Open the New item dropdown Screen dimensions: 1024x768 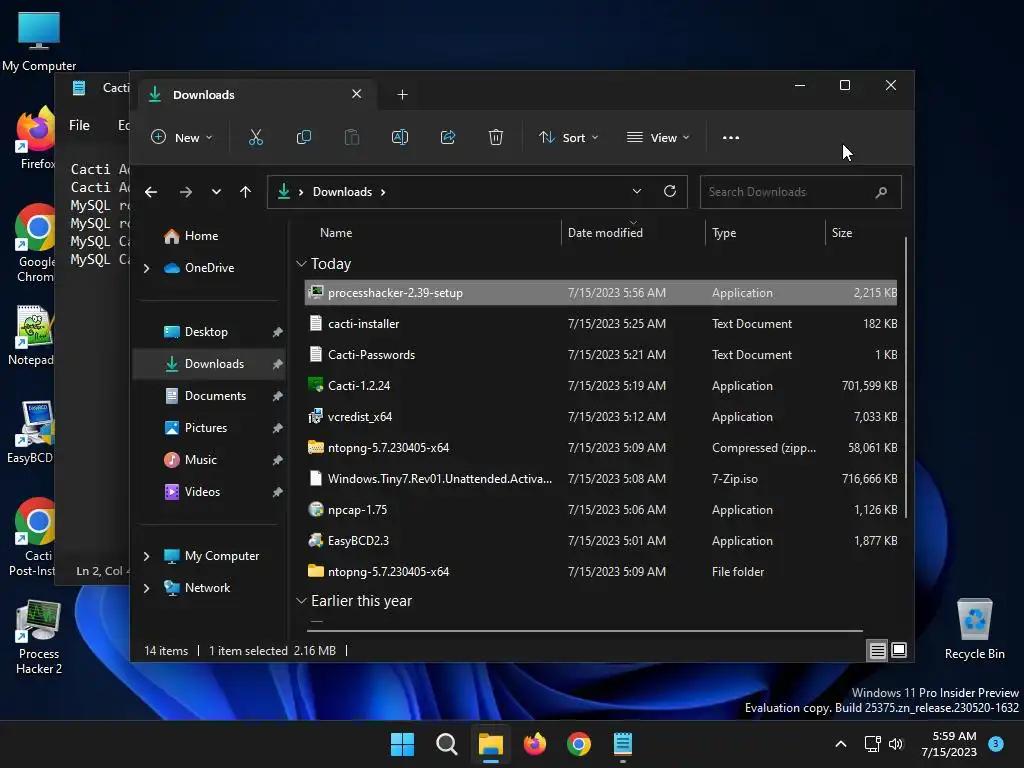click(x=182, y=137)
